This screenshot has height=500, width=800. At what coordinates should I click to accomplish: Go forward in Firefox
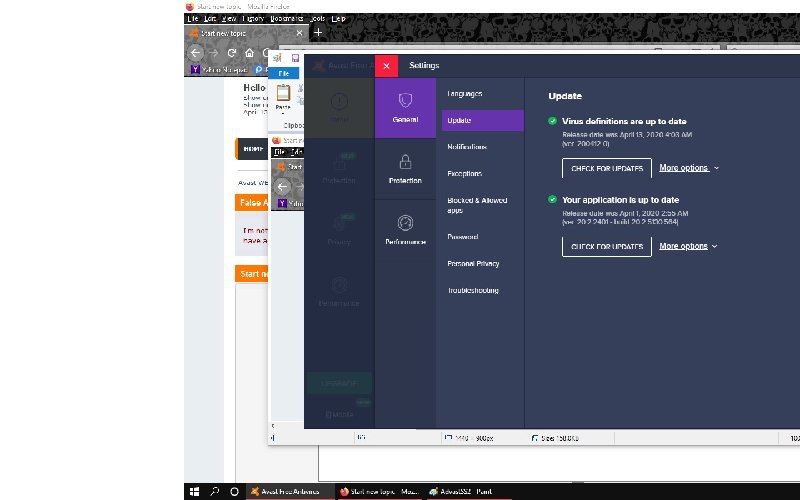[214, 53]
